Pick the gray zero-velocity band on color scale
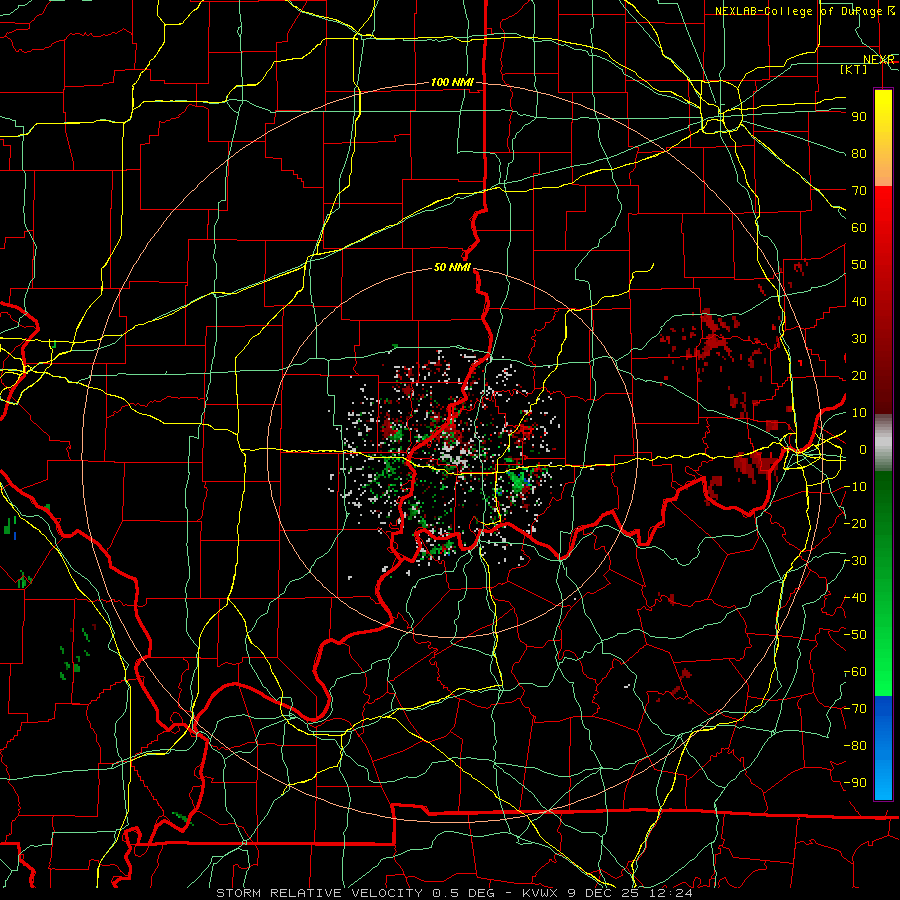The height and width of the screenshot is (900, 900). [883, 443]
